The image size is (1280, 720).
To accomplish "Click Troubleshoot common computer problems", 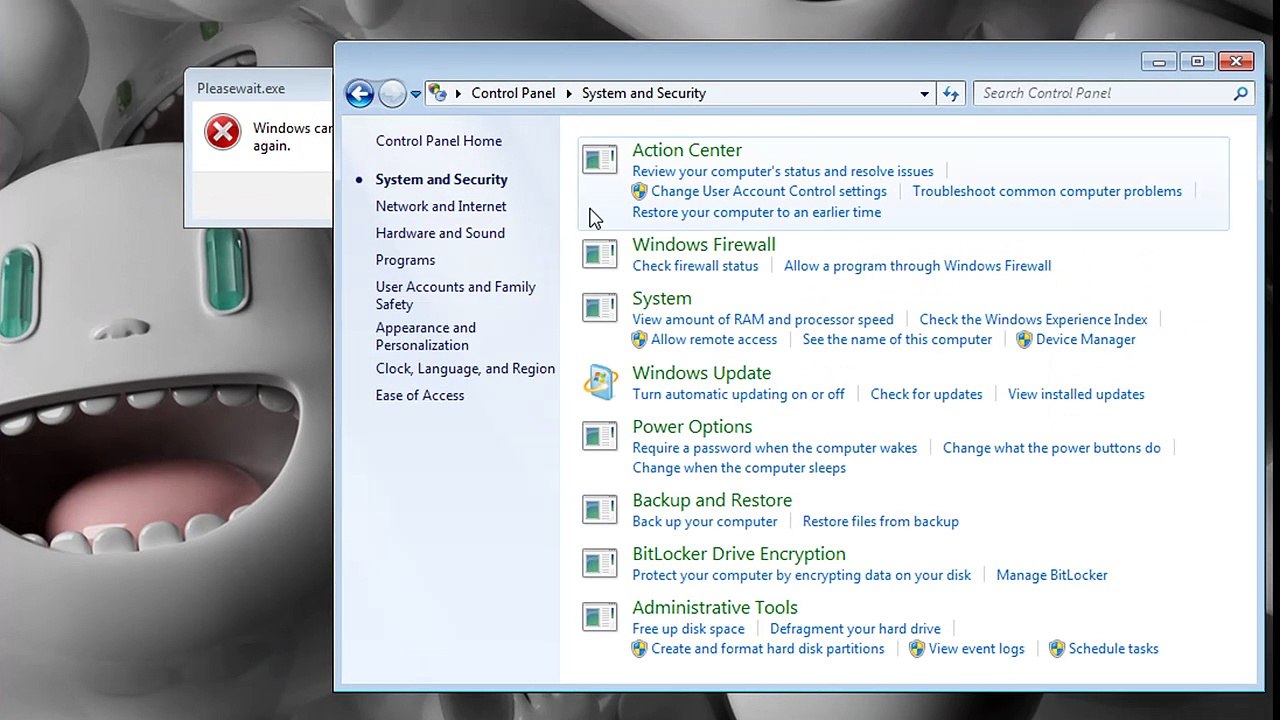I will 1047,191.
